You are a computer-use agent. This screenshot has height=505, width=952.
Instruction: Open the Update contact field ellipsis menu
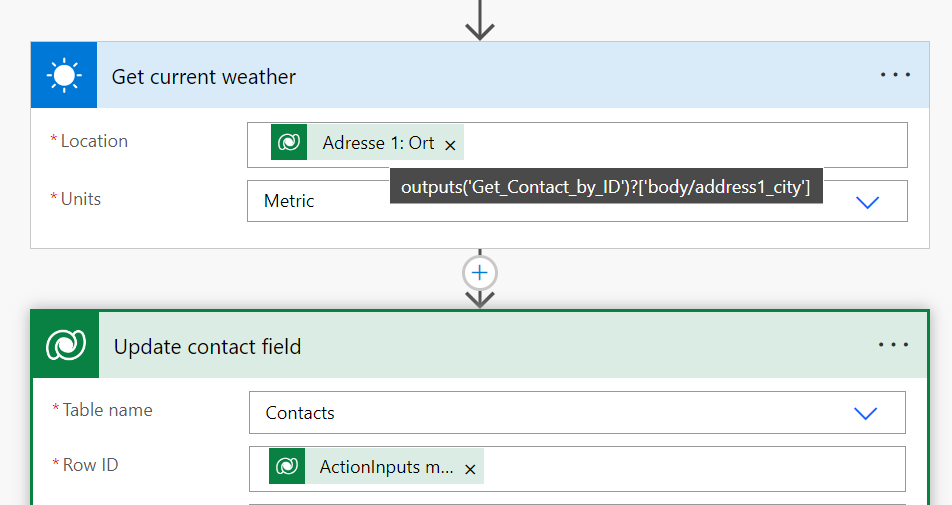coord(894,345)
